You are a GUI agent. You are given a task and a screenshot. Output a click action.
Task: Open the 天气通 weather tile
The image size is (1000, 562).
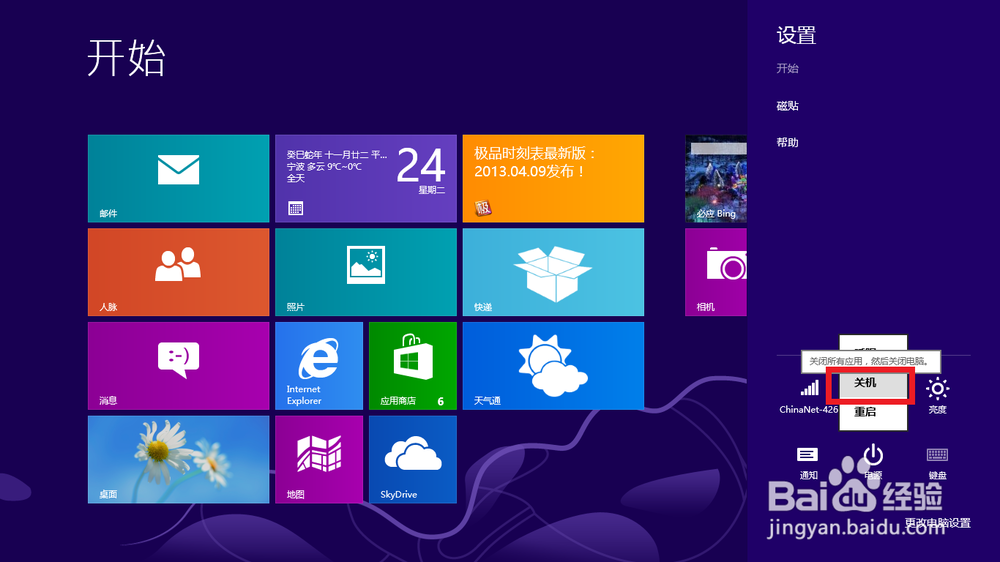click(553, 366)
